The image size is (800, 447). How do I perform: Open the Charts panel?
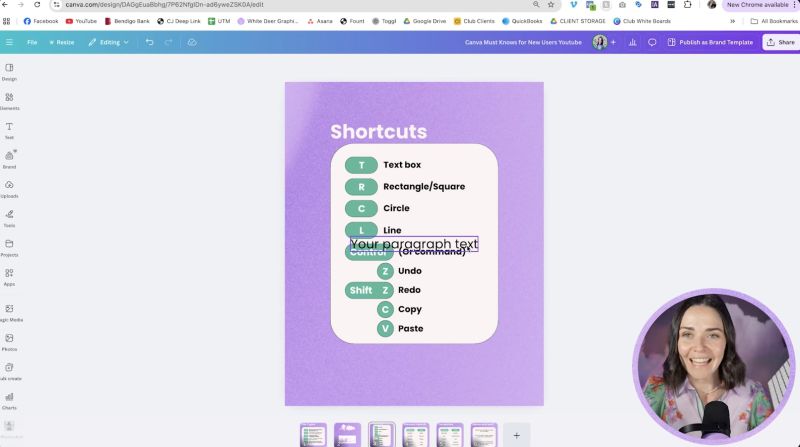point(9,401)
